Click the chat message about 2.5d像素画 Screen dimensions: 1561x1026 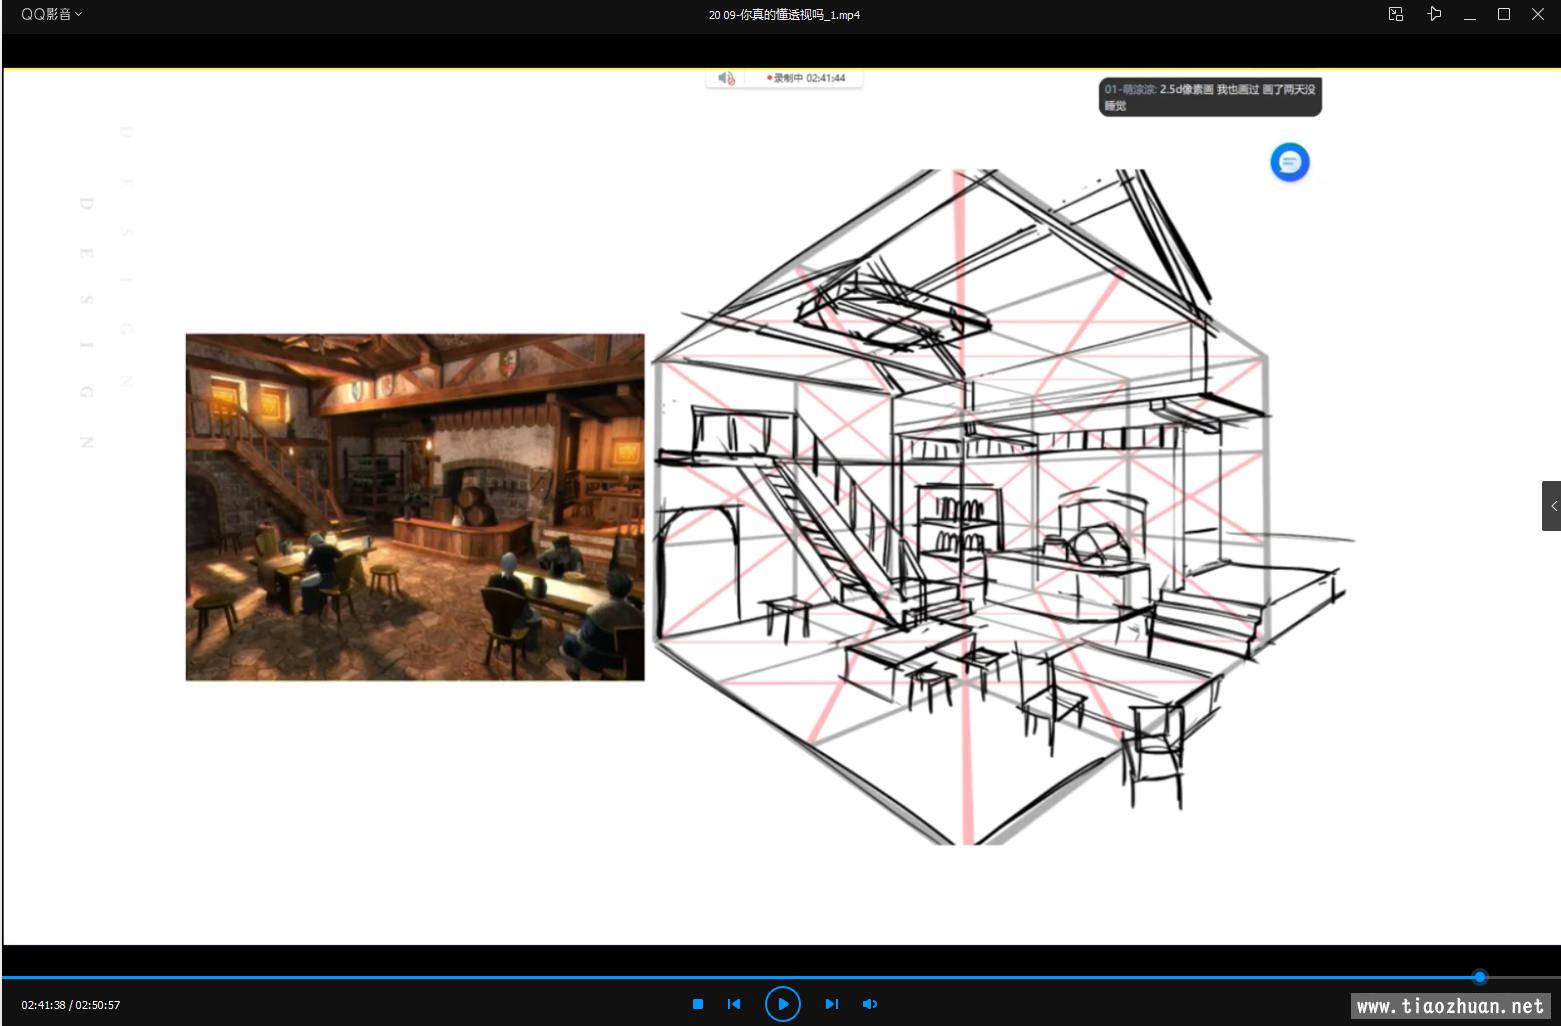click(x=1210, y=97)
